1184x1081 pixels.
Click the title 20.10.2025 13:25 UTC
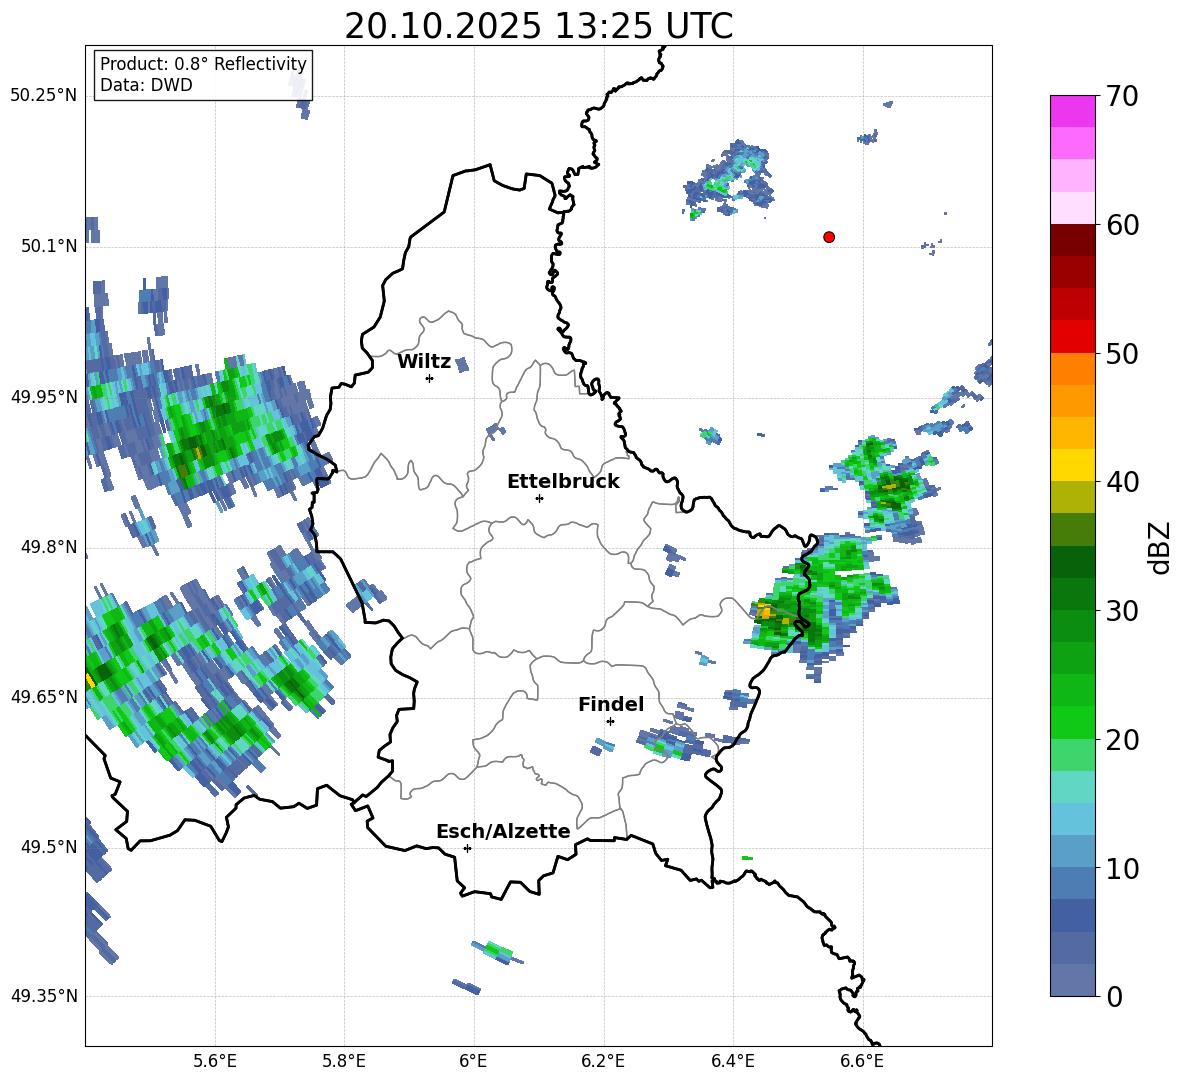click(x=539, y=26)
